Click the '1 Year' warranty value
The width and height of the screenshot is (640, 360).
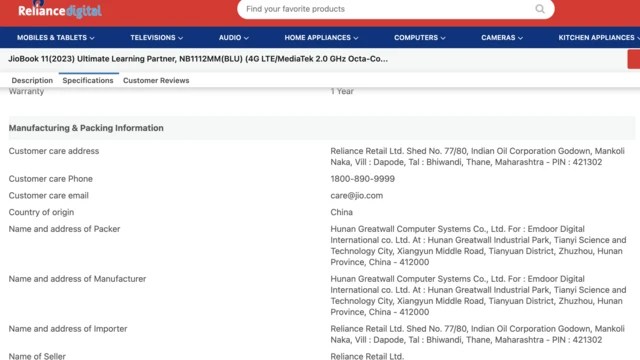[342, 91]
